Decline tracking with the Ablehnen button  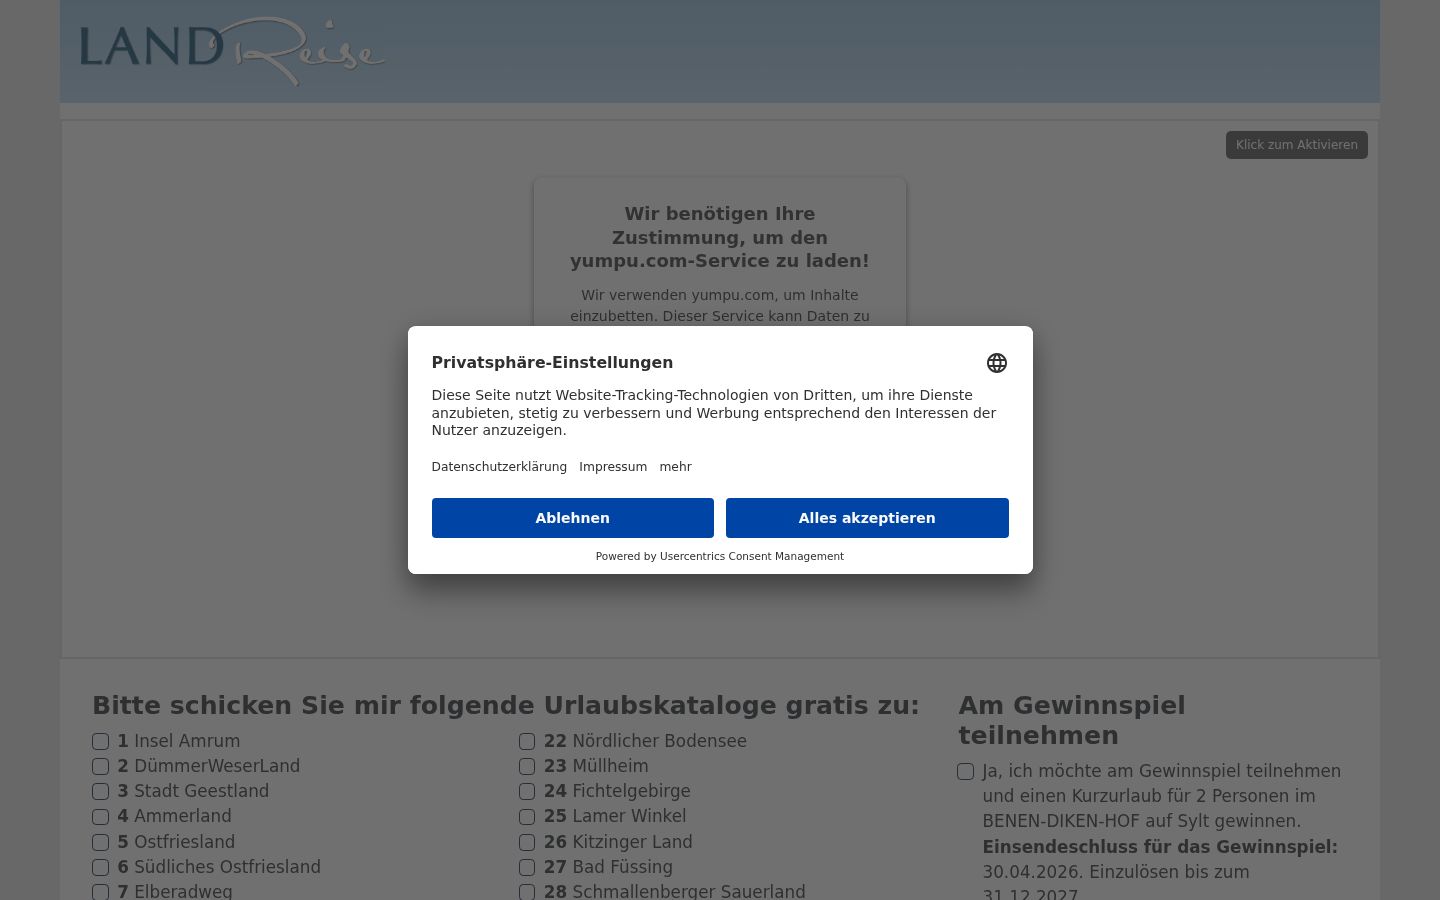click(572, 518)
